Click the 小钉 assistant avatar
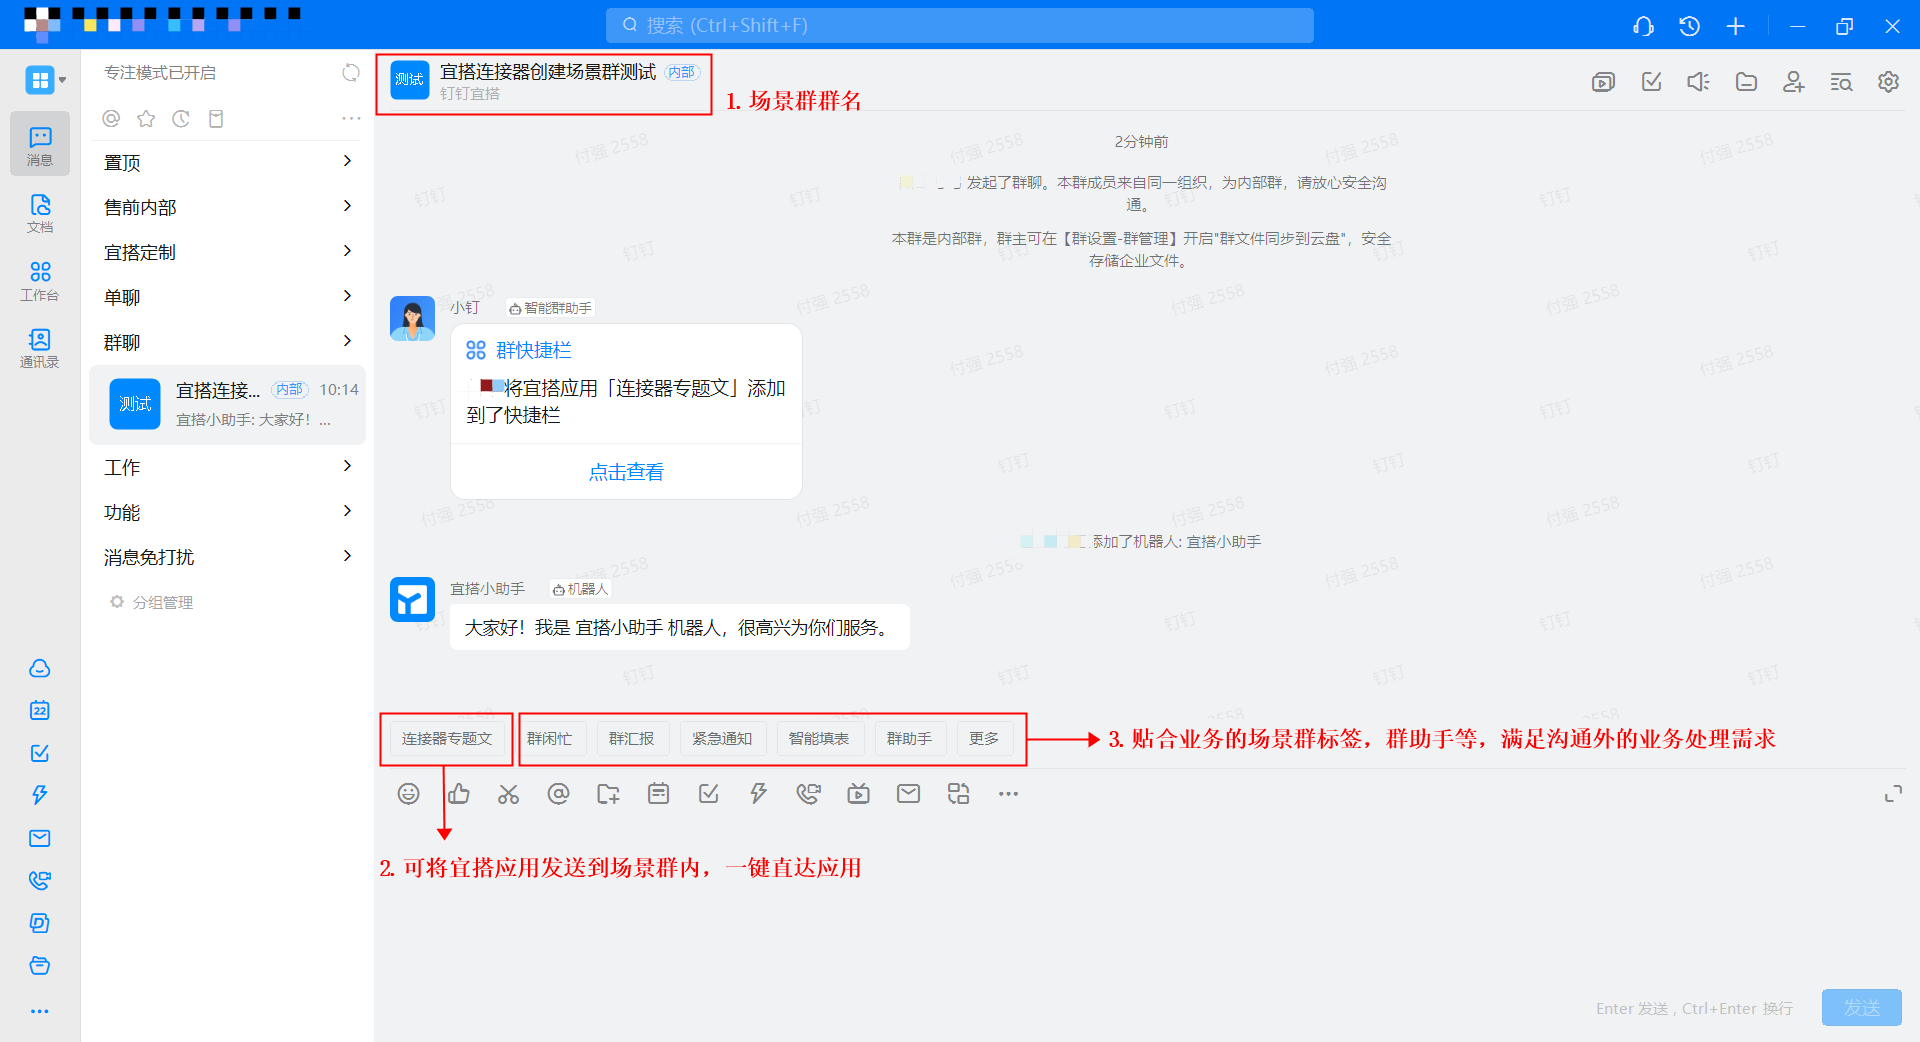Viewport: 1920px width, 1042px height. point(412,318)
